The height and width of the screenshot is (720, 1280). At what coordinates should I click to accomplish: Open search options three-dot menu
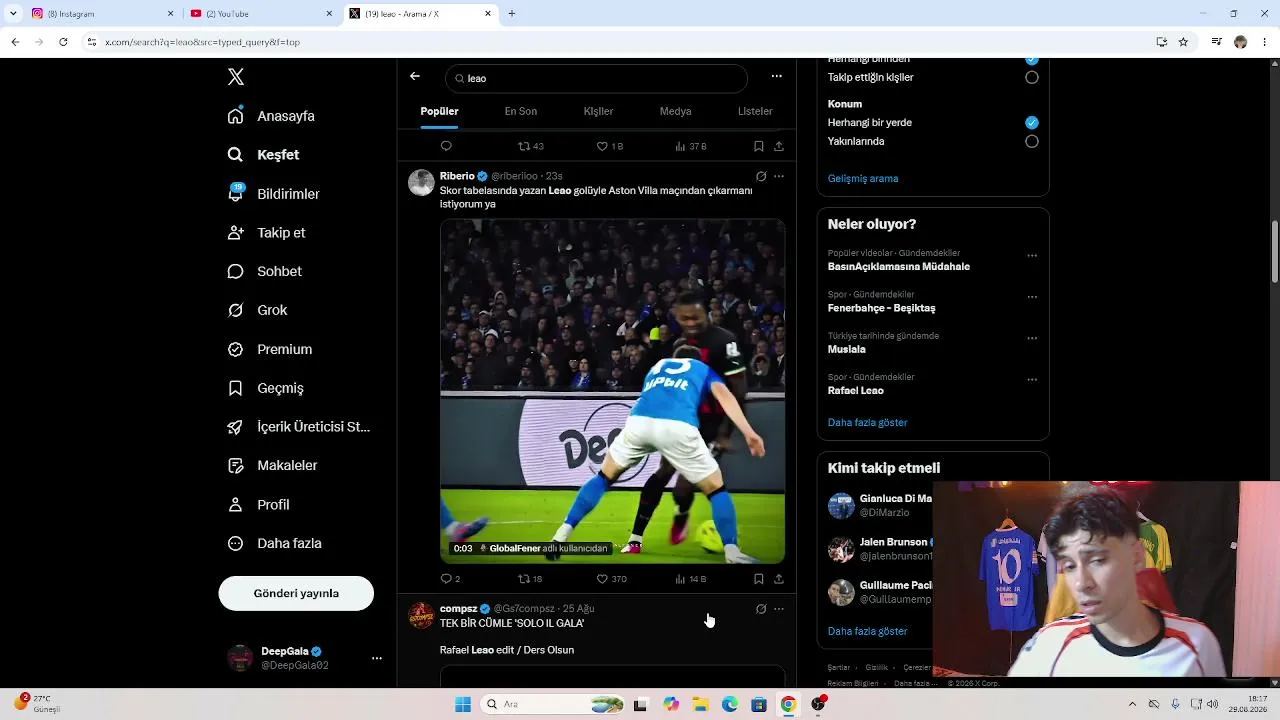coord(776,76)
